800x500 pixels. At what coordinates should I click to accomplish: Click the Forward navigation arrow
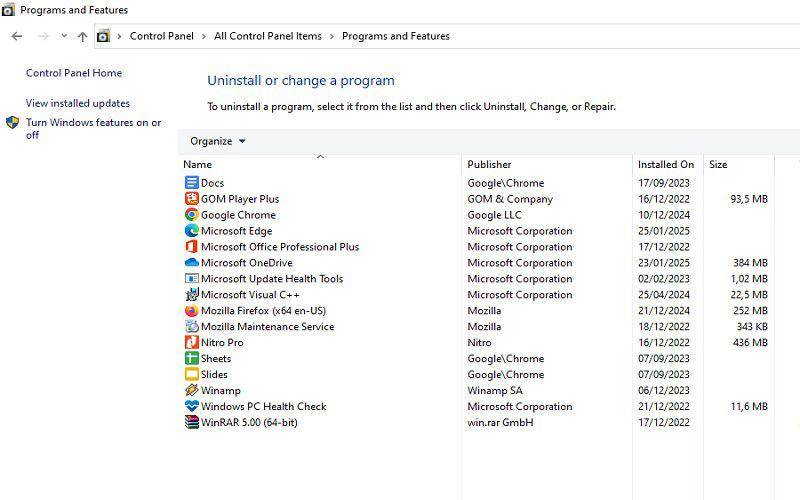click(43, 36)
